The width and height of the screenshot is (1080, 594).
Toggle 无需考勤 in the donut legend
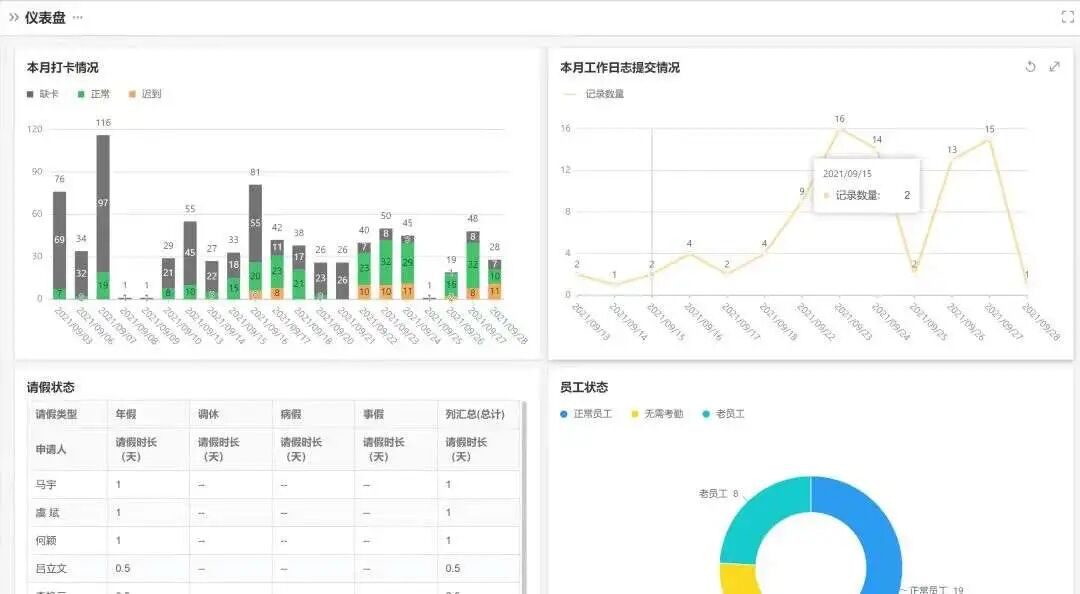(x=658, y=414)
